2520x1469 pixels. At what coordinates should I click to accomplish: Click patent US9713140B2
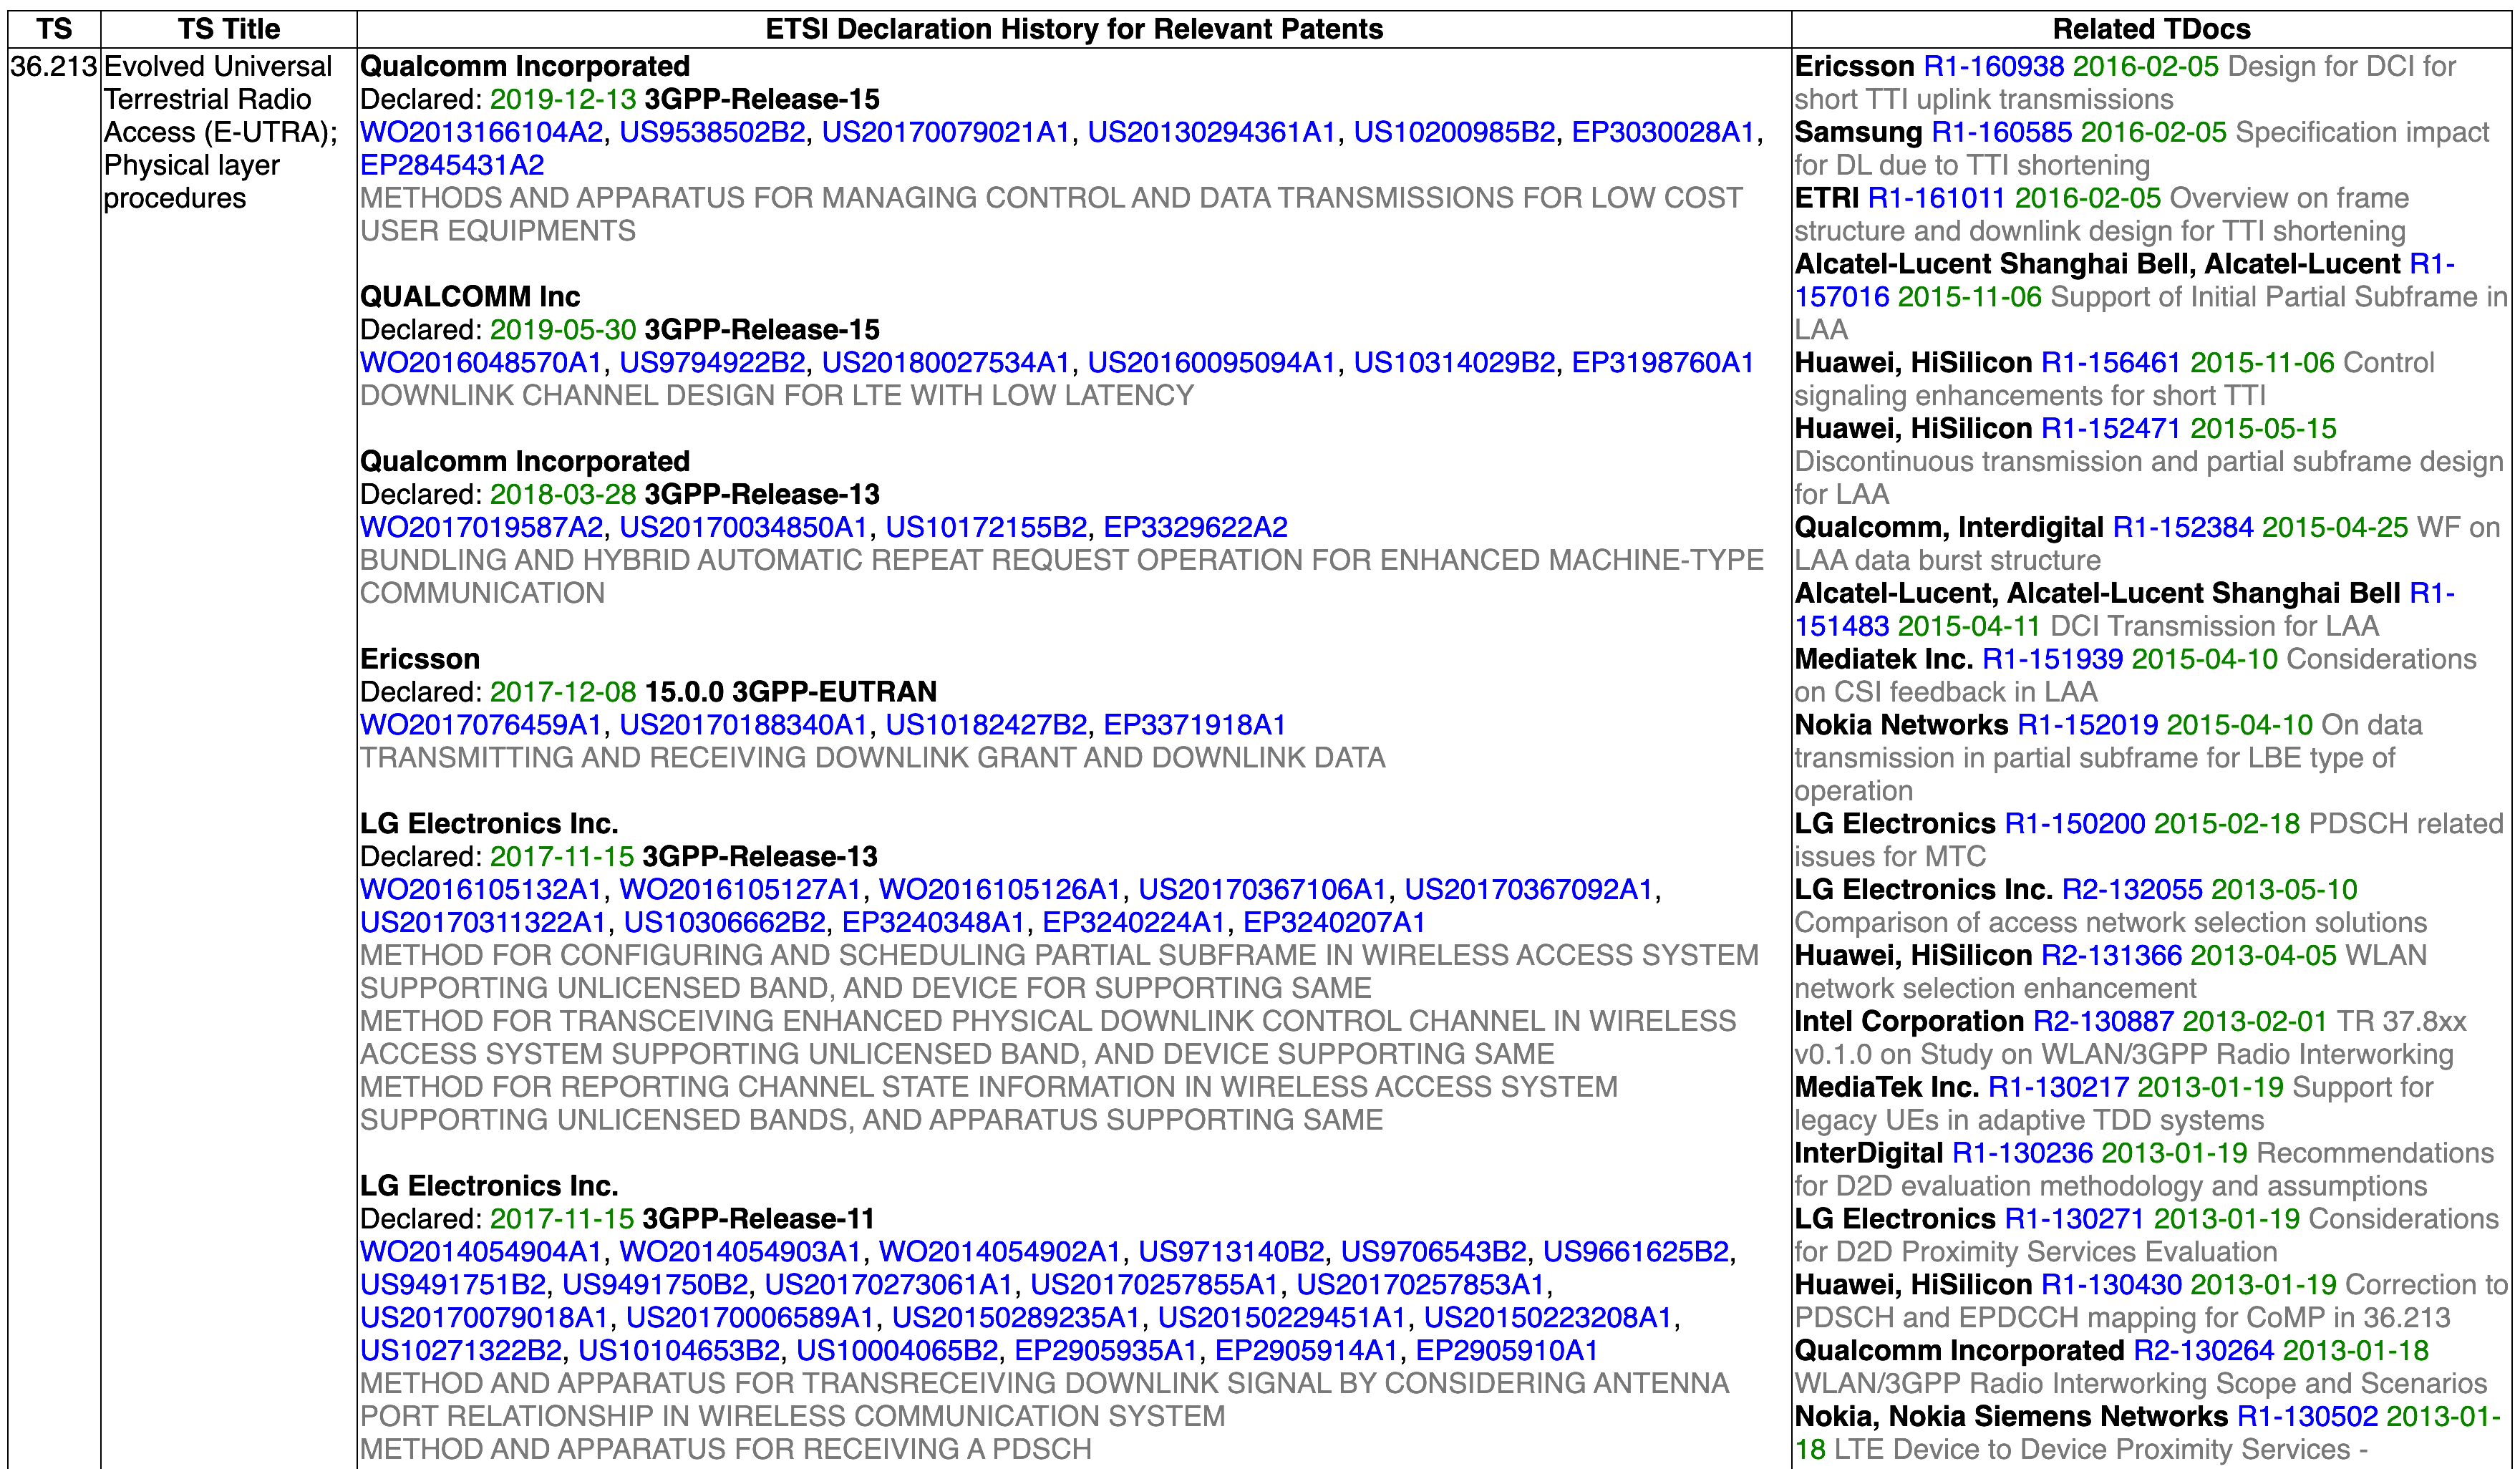coord(1231,1252)
